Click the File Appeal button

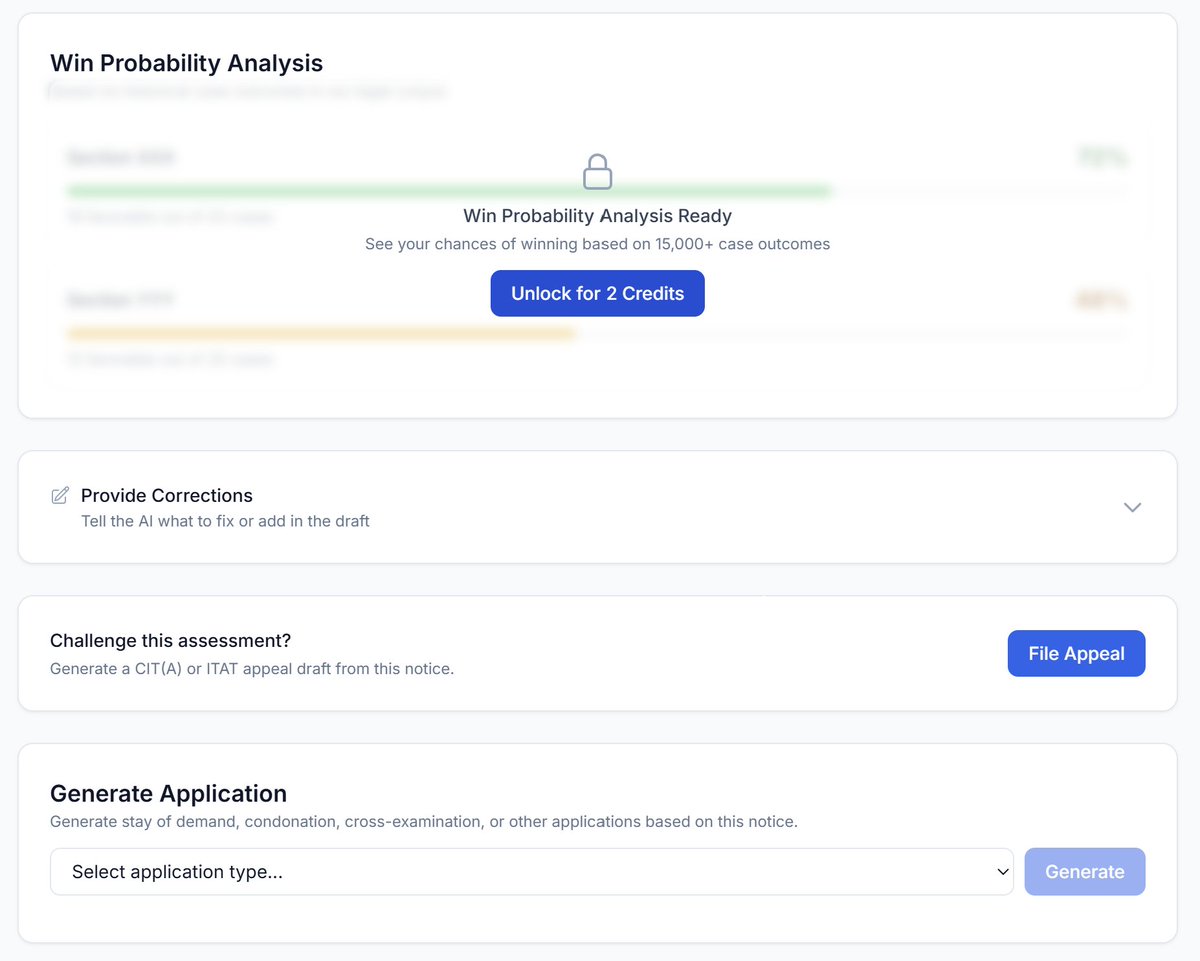[x=1076, y=653]
